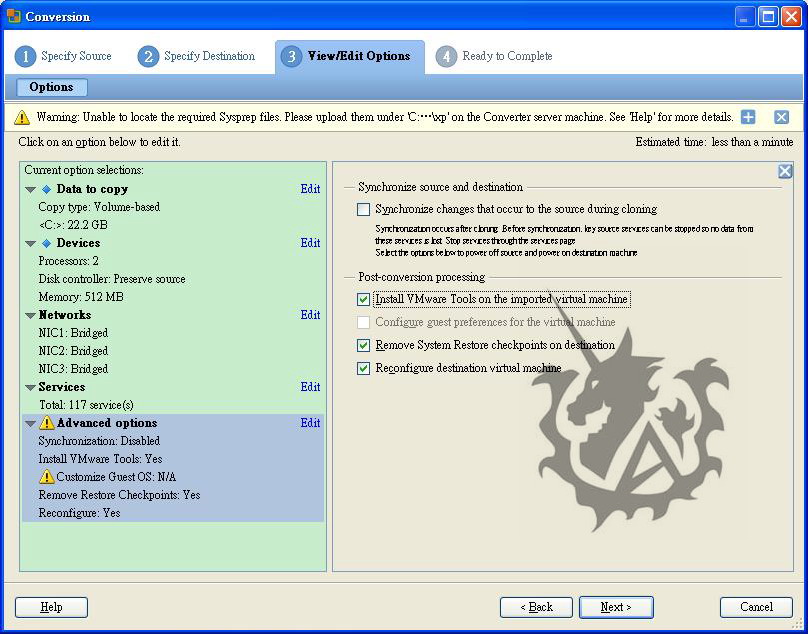Click the Advanced options heading

point(107,423)
